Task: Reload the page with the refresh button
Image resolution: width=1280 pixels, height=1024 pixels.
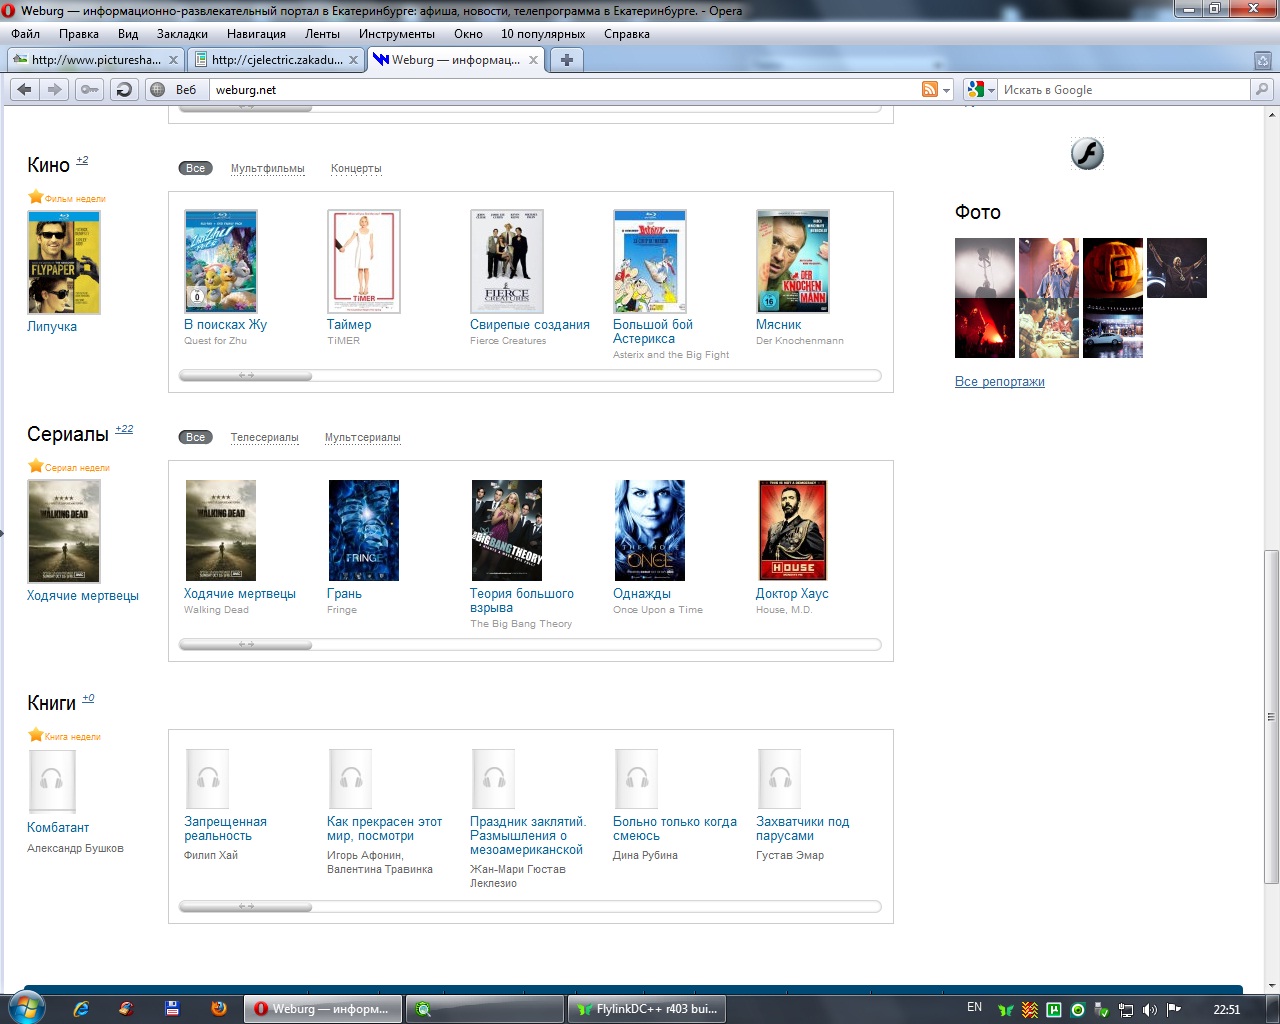Action: (123, 89)
